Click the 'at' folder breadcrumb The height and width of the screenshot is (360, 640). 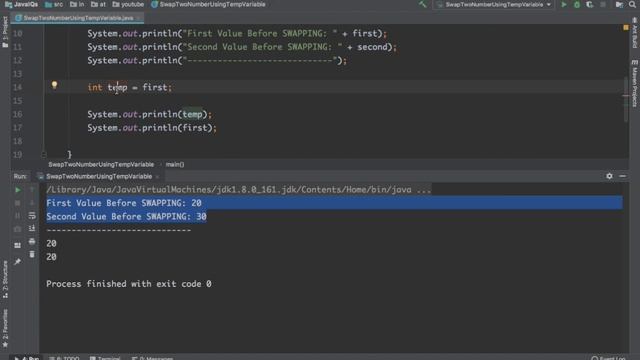[98, 4]
